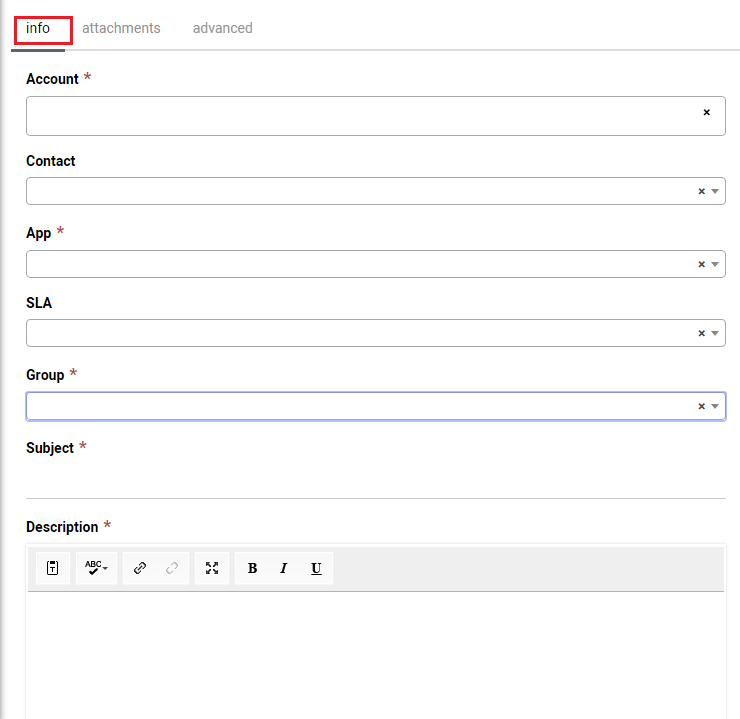The width and height of the screenshot is (740, 719).
Task: Toggle italic formatting
Action: [284, 568]
